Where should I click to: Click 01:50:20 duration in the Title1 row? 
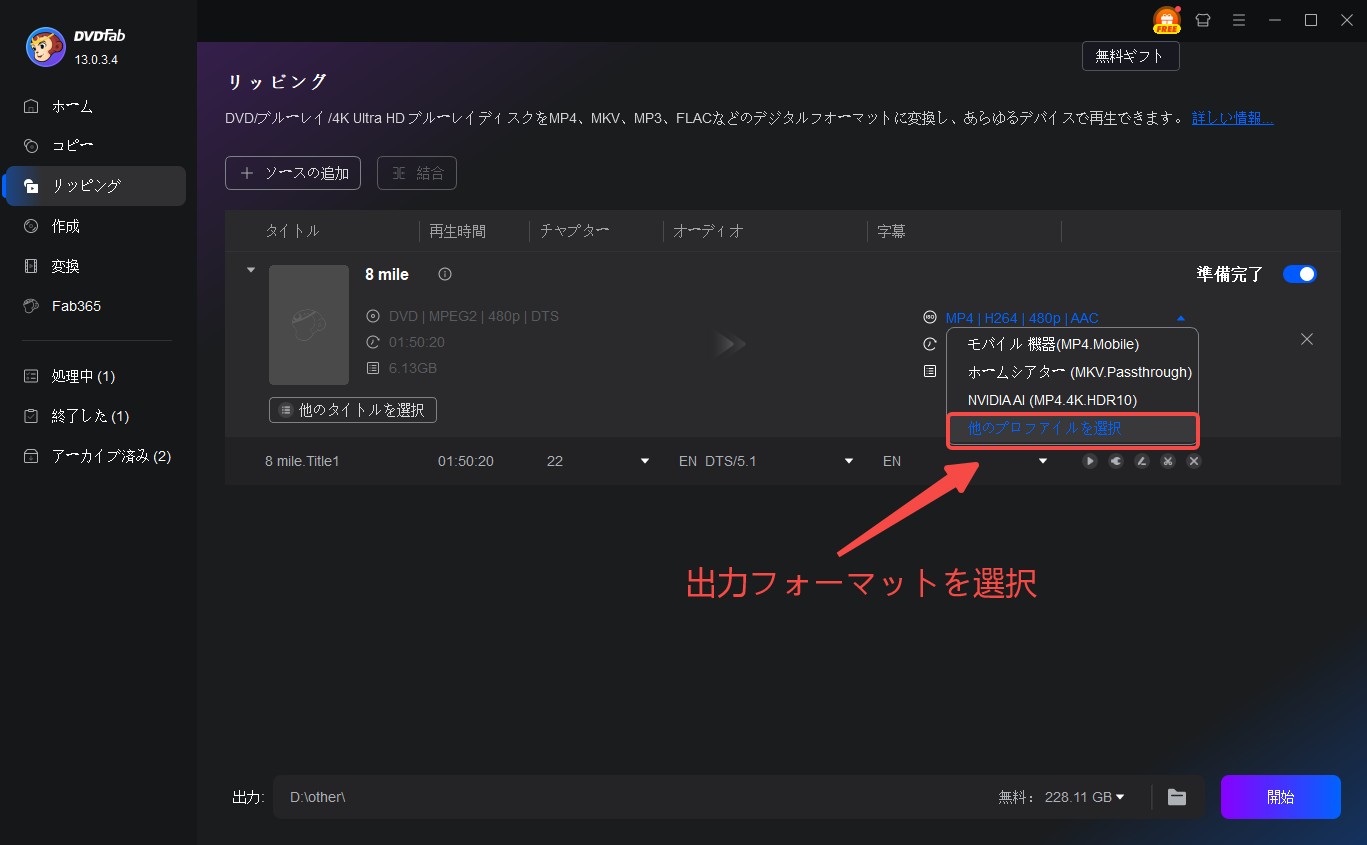(x=466, y=461)
